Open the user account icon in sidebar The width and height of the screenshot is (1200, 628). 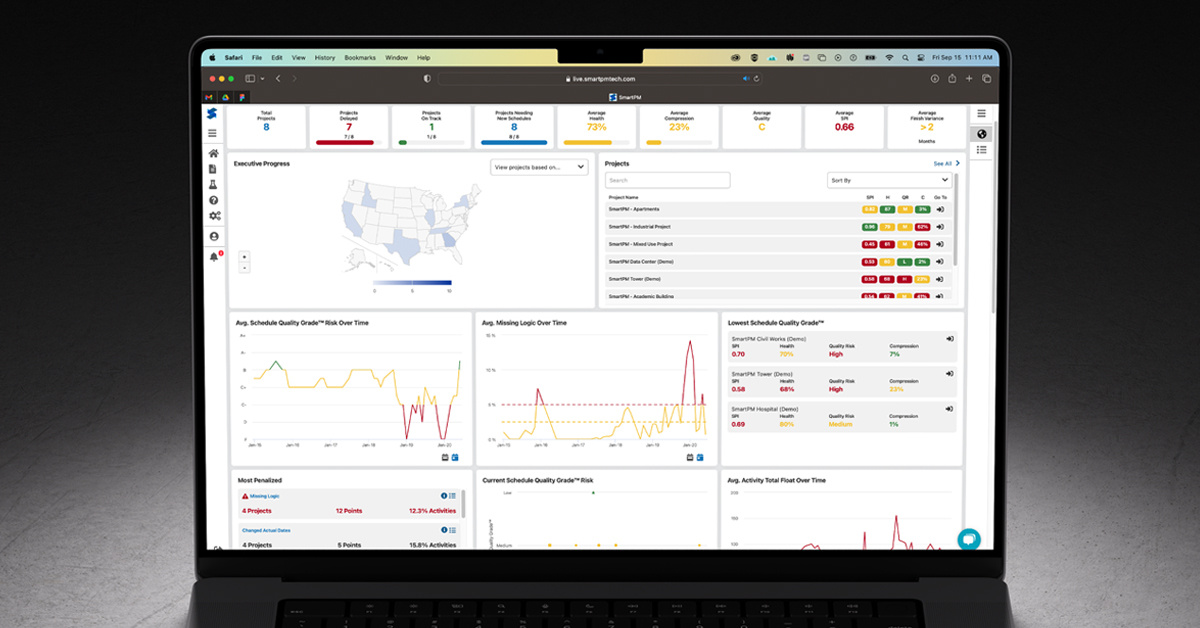pos(214,236)
